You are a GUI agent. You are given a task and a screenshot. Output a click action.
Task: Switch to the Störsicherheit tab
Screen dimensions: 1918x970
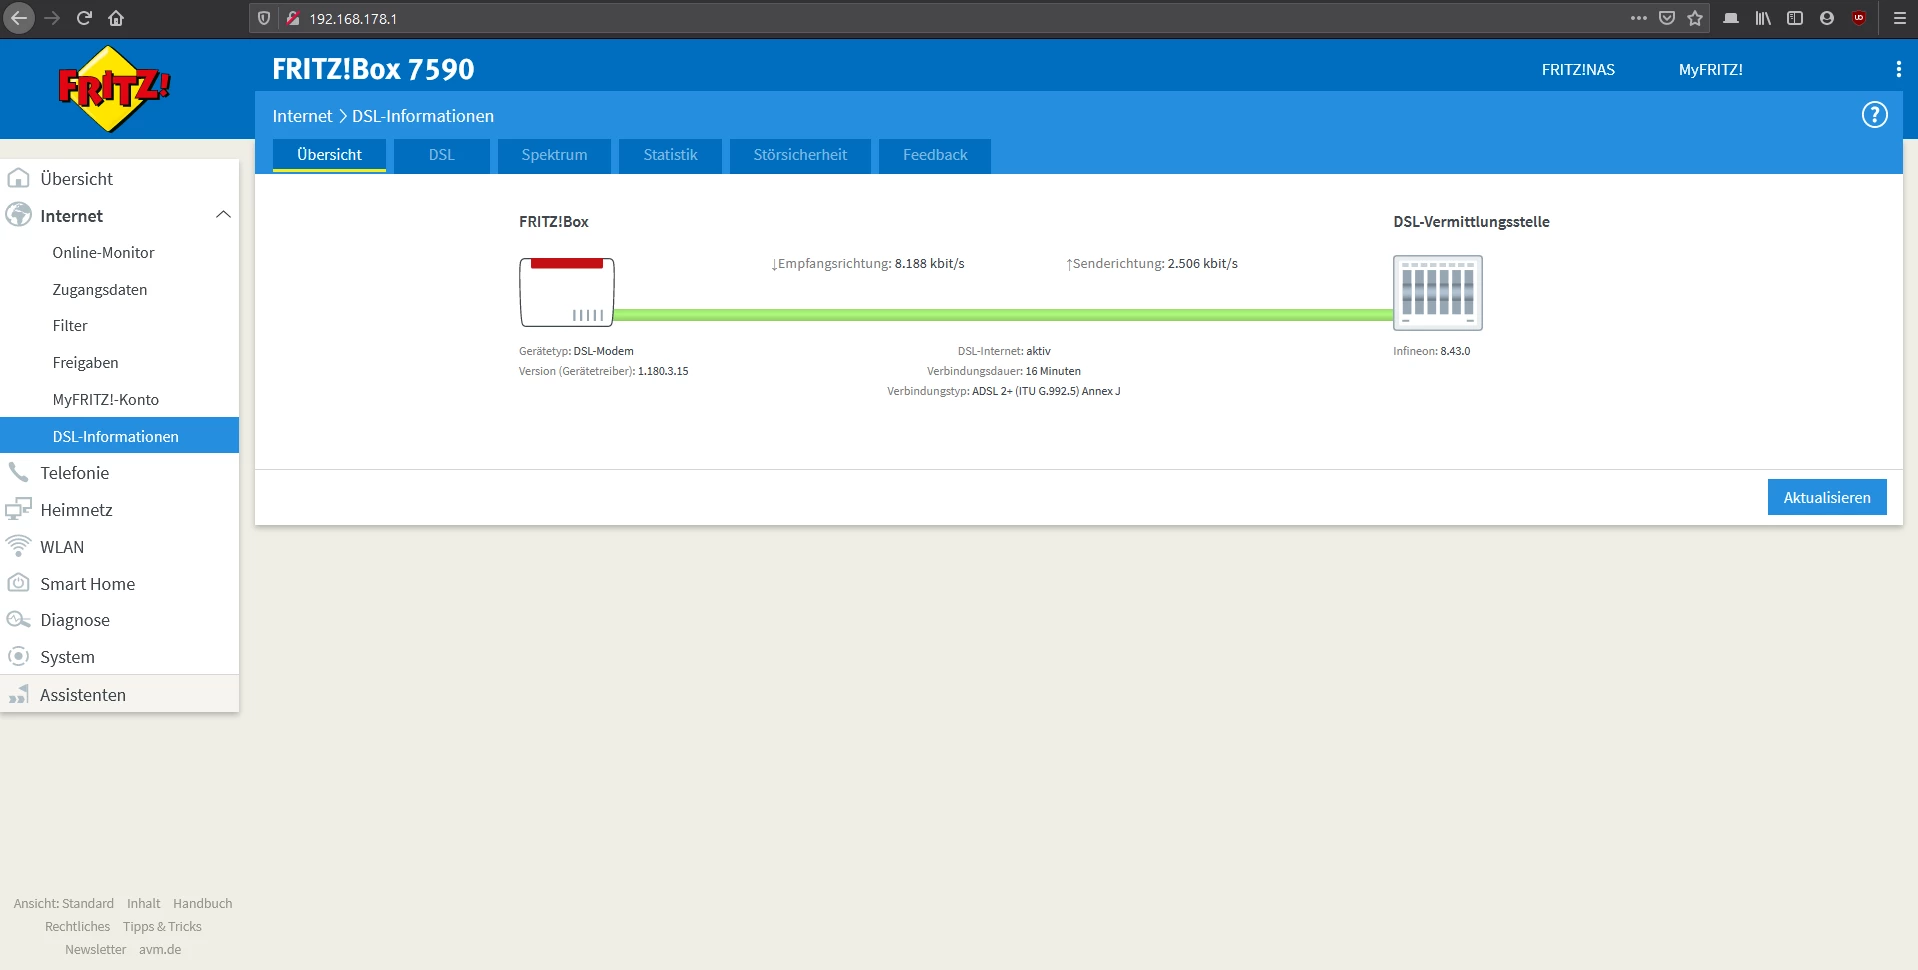[800, 155]
